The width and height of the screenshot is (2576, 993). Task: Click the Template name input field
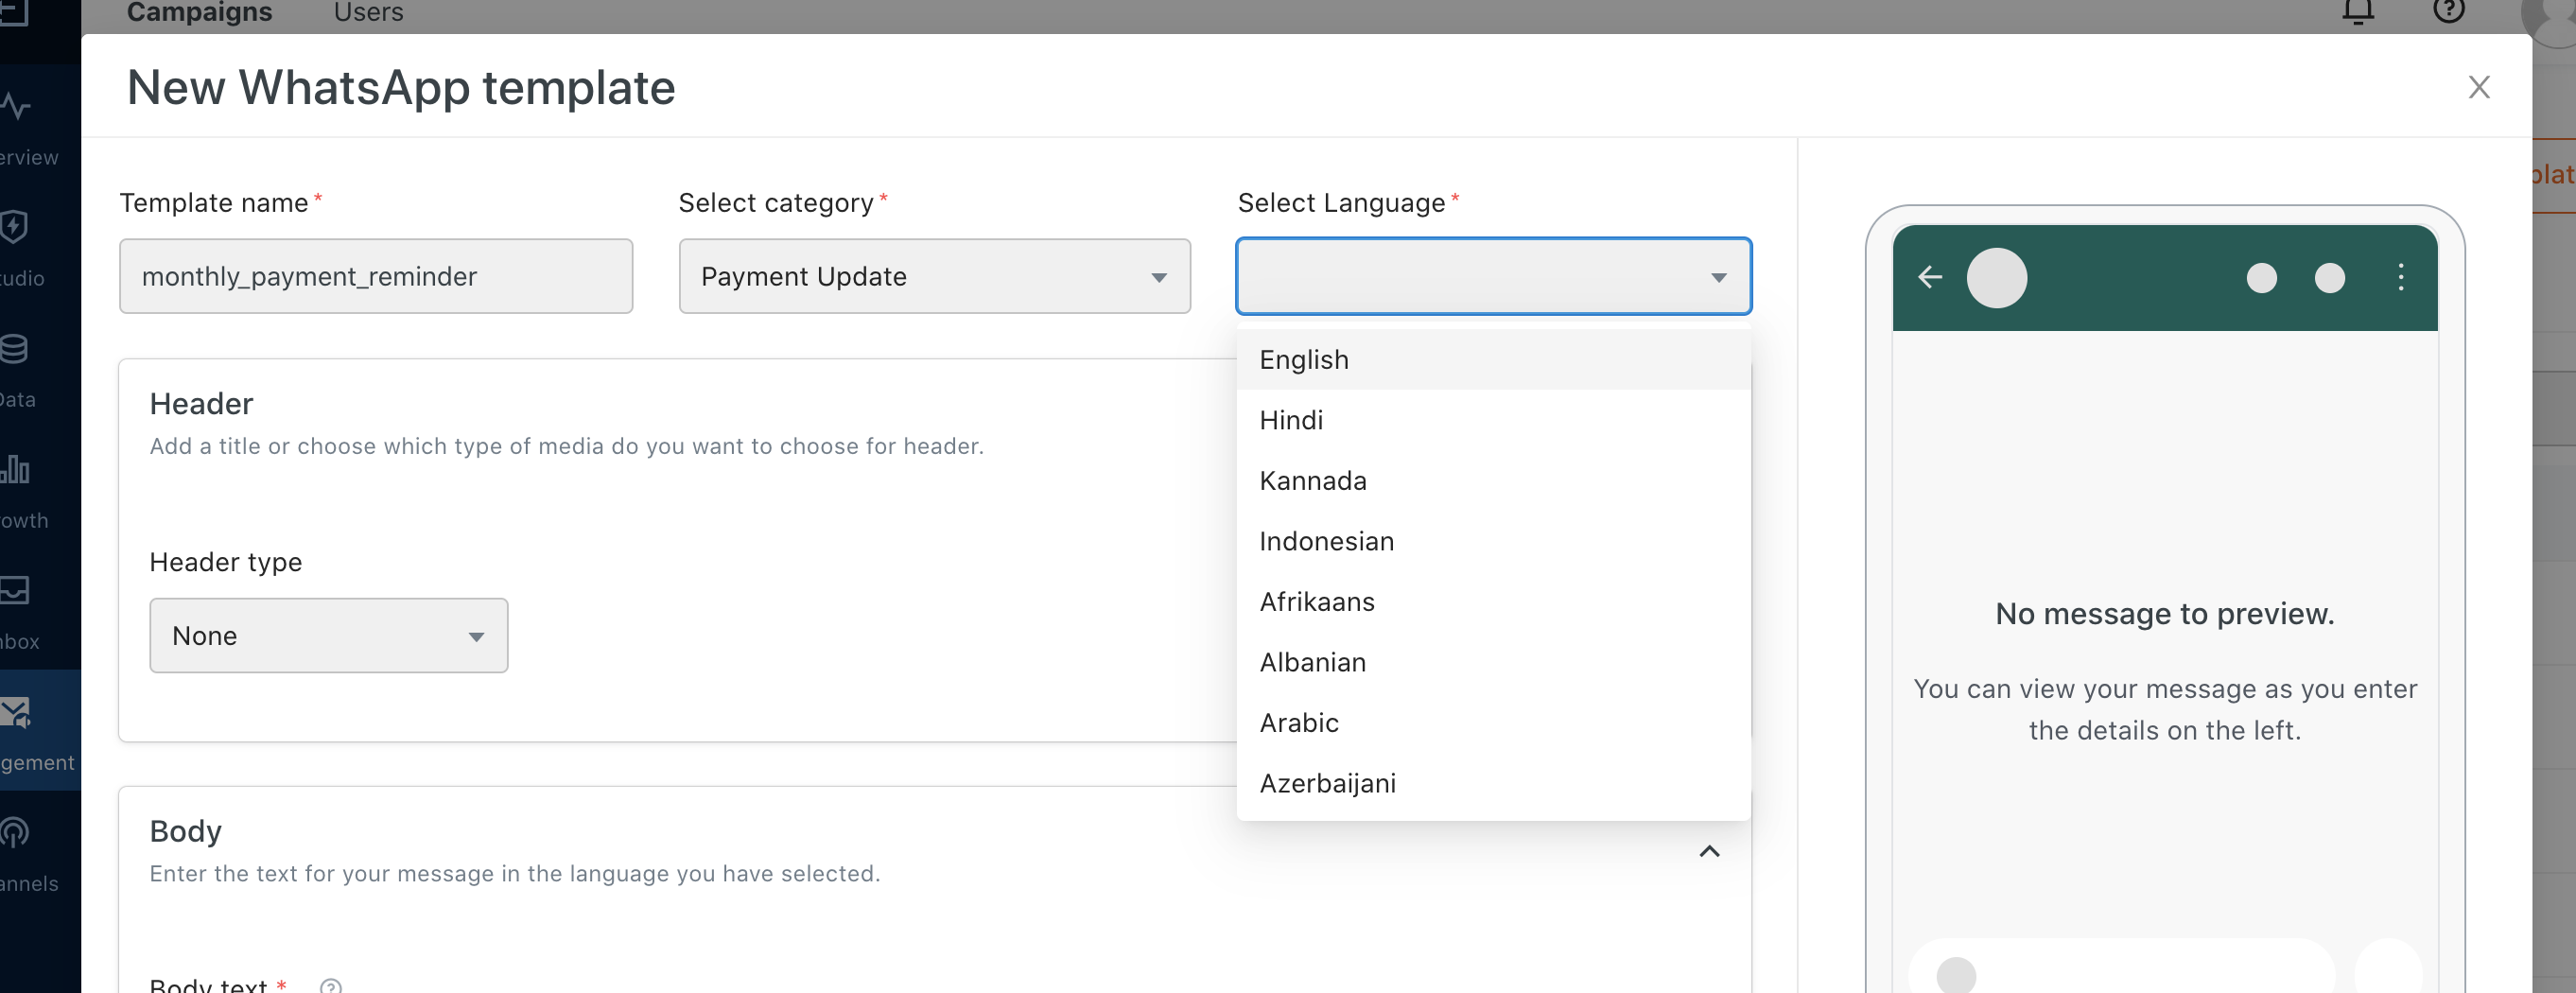(376, 276)
